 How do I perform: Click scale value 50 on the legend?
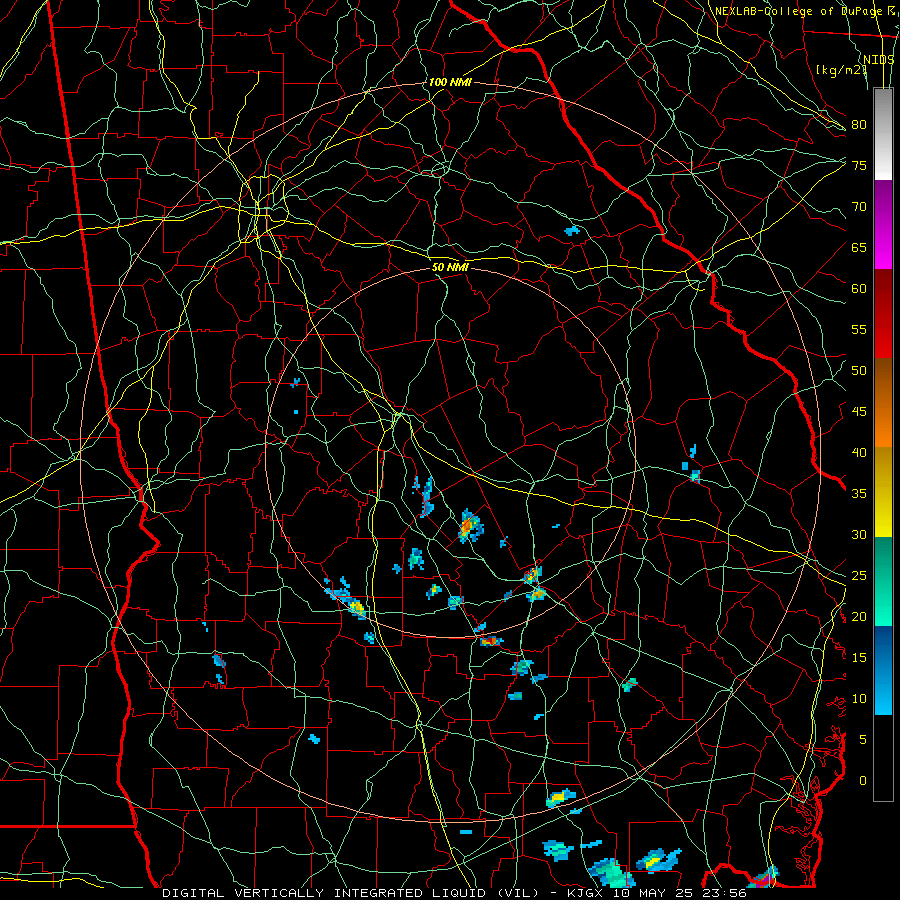[859, 371]
